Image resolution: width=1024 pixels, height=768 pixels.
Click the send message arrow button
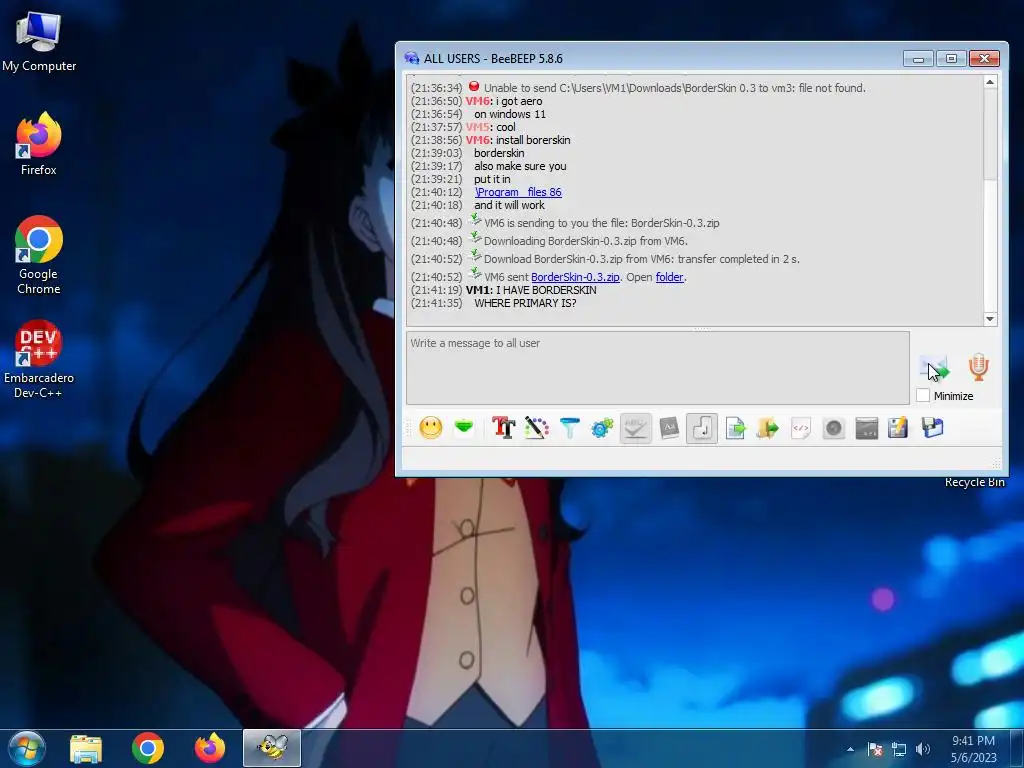[935, 368]
